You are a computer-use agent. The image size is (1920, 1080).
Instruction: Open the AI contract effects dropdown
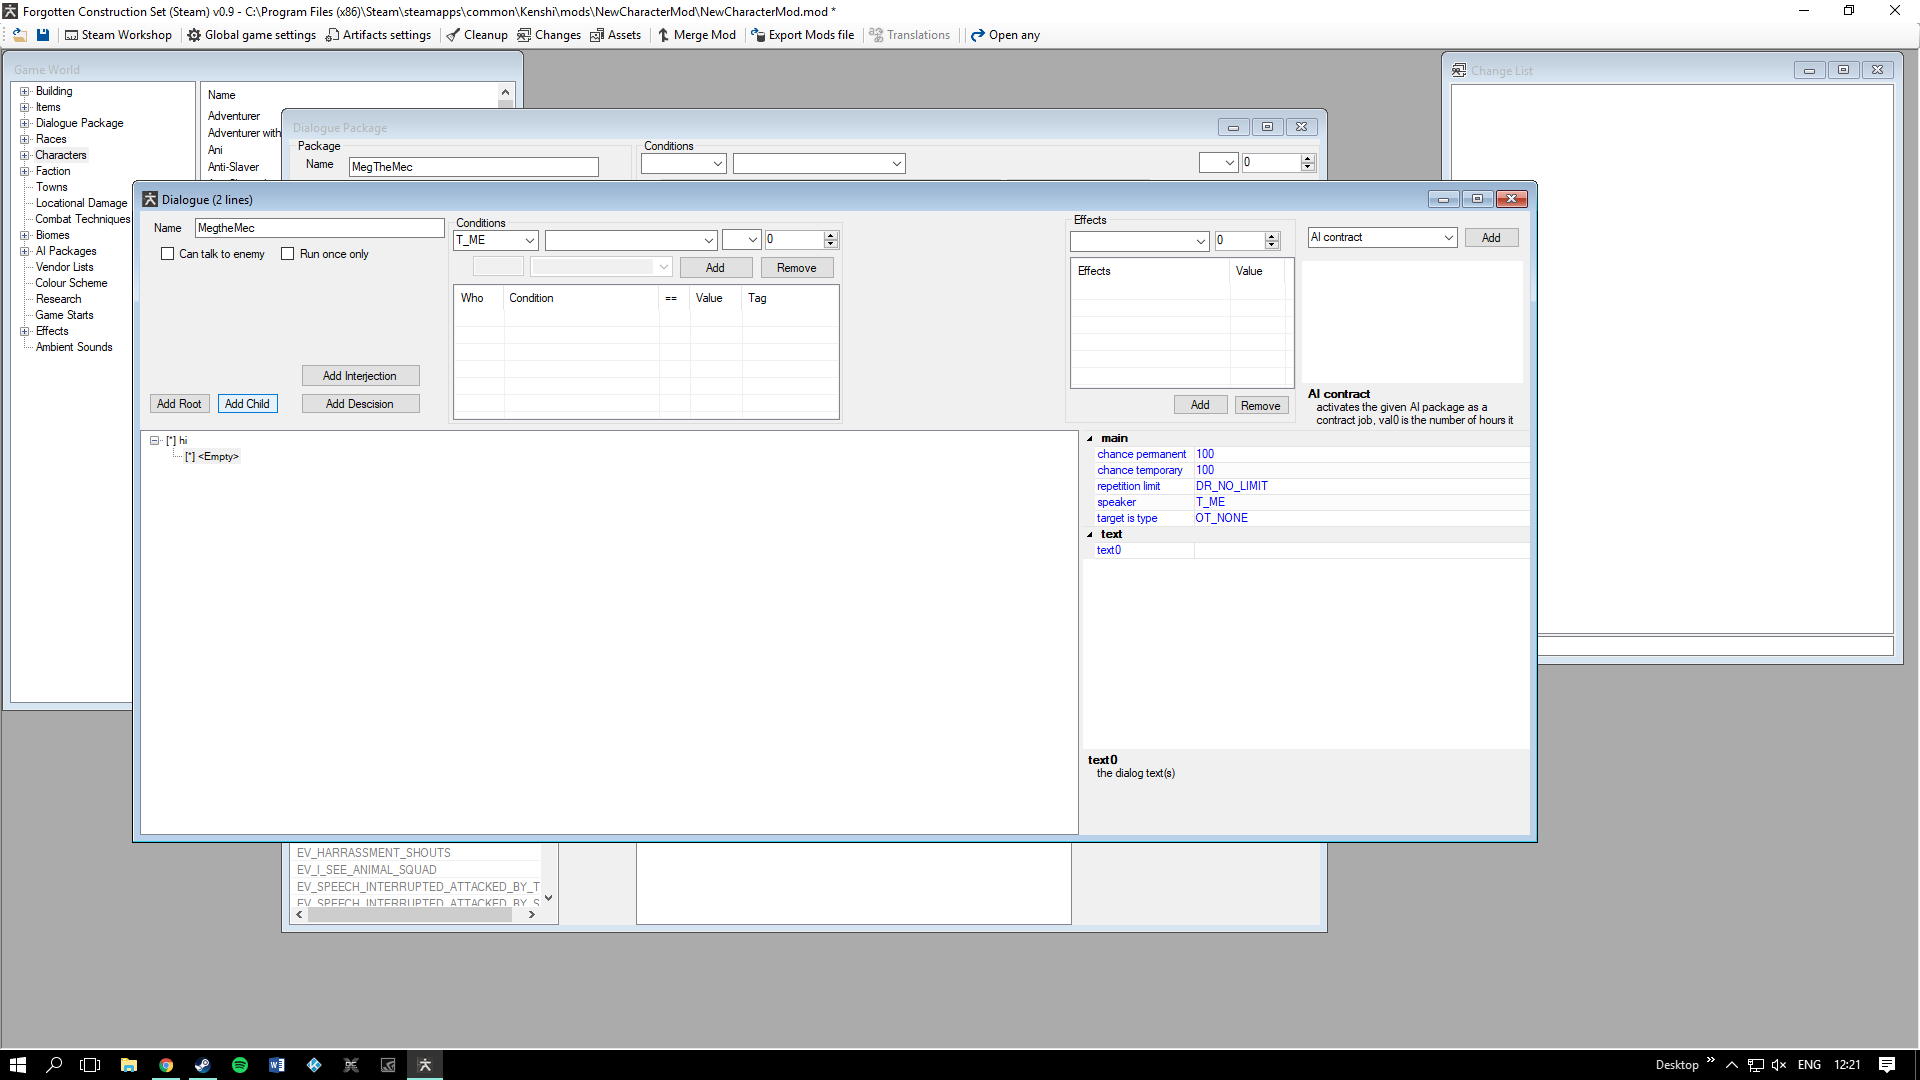(x=1447, y=237)
